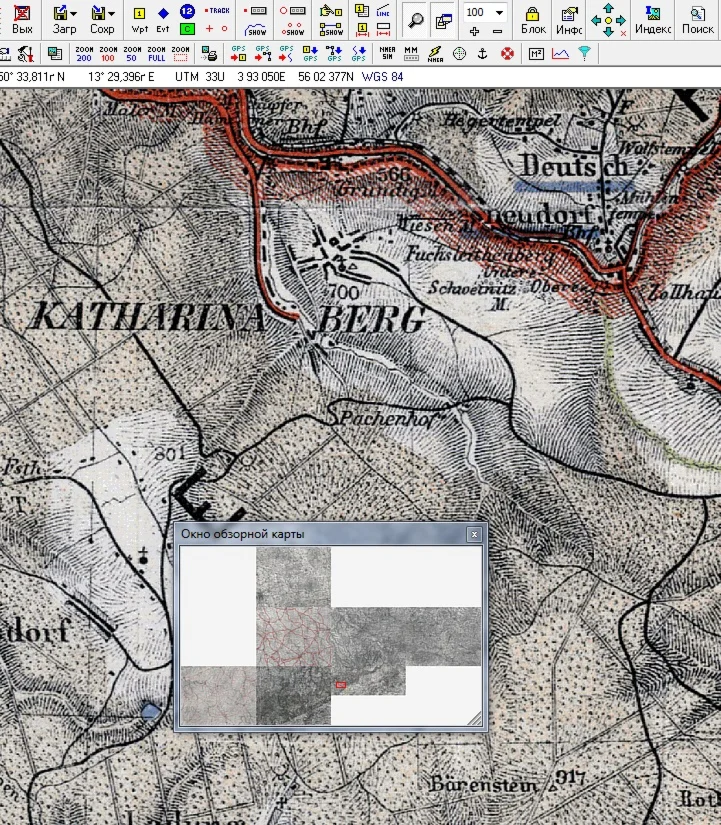Click the Блок lock button

pyautogui.click(x=533, y=19)
